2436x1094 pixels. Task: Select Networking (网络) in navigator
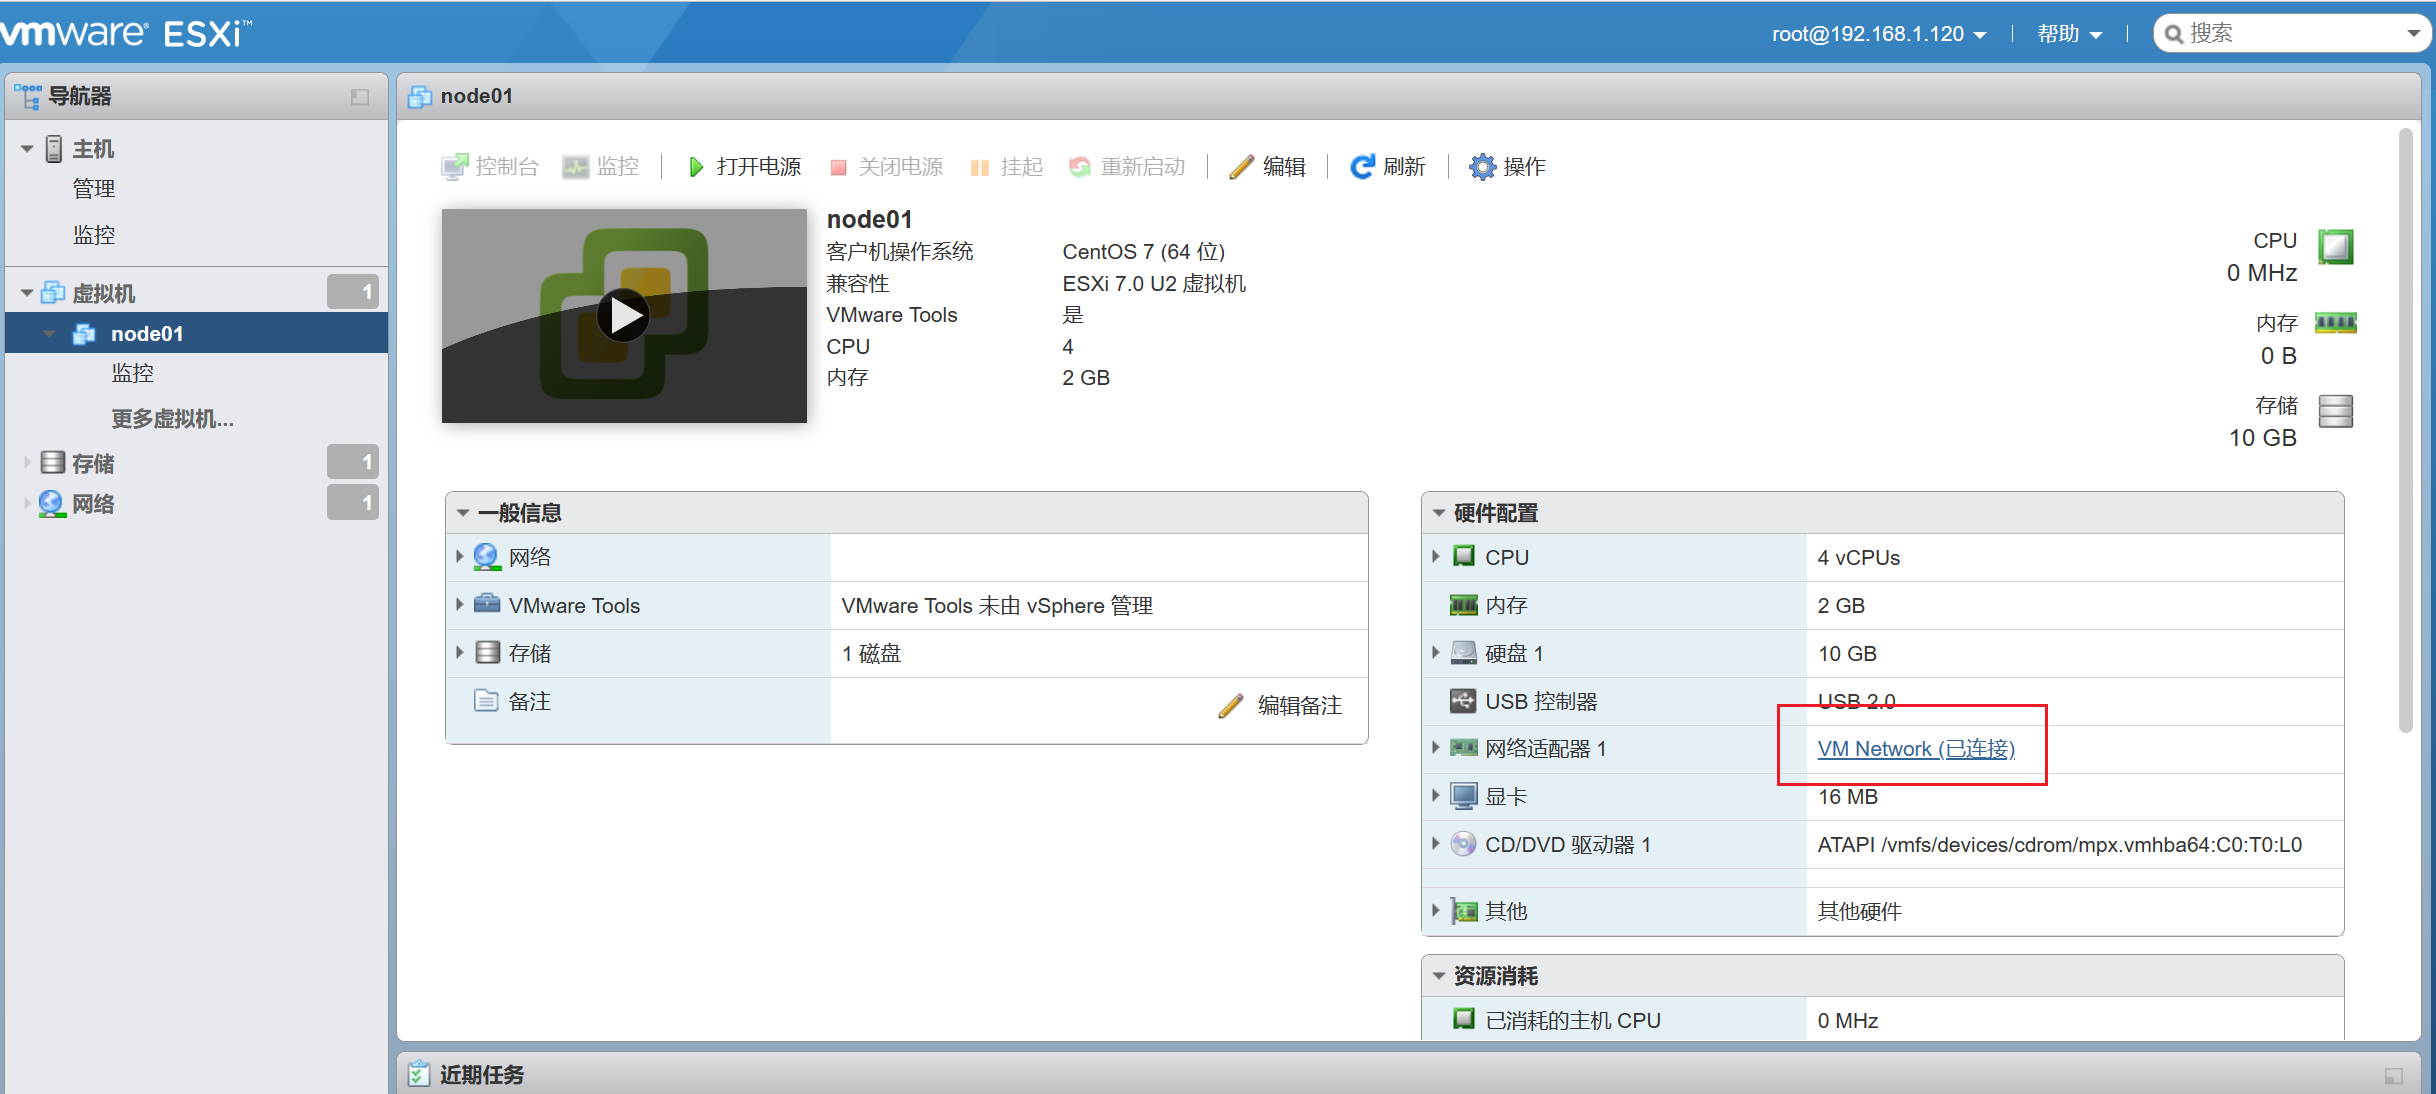click(93, 503)
